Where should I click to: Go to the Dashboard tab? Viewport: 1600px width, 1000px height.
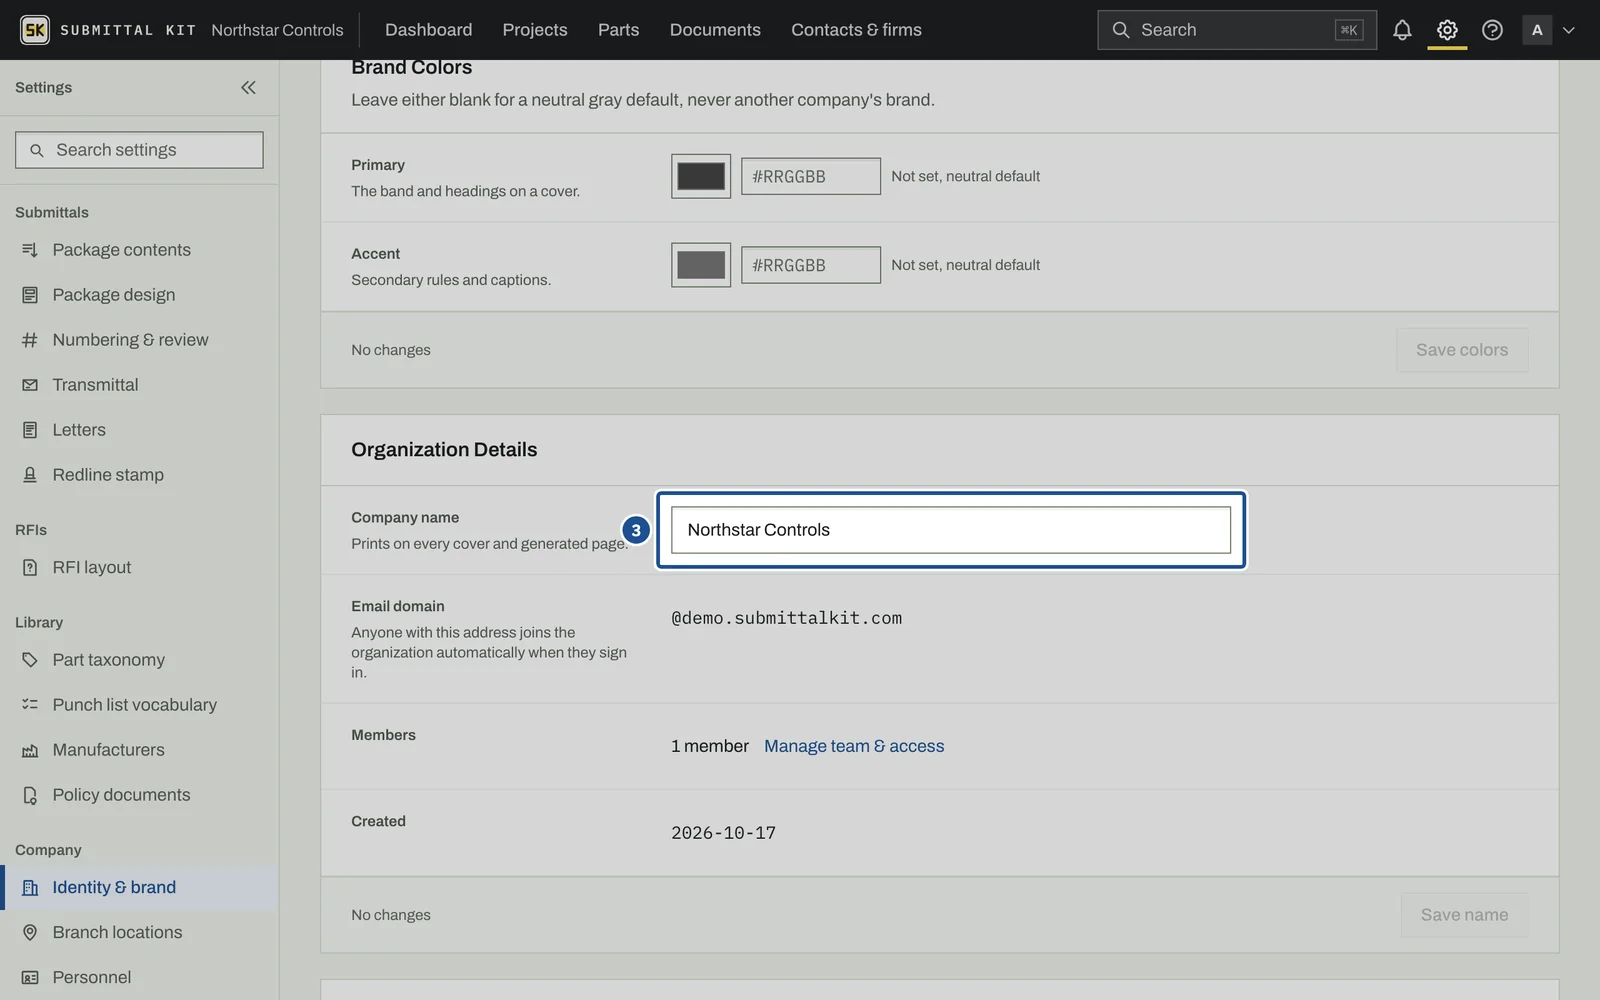[429, 30]
